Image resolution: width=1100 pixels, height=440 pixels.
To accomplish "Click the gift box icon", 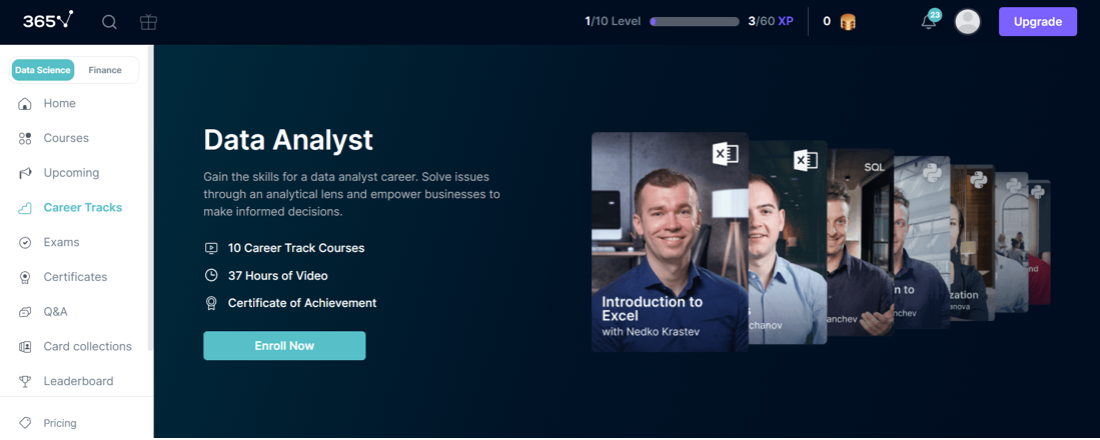I will click(148, 22).
